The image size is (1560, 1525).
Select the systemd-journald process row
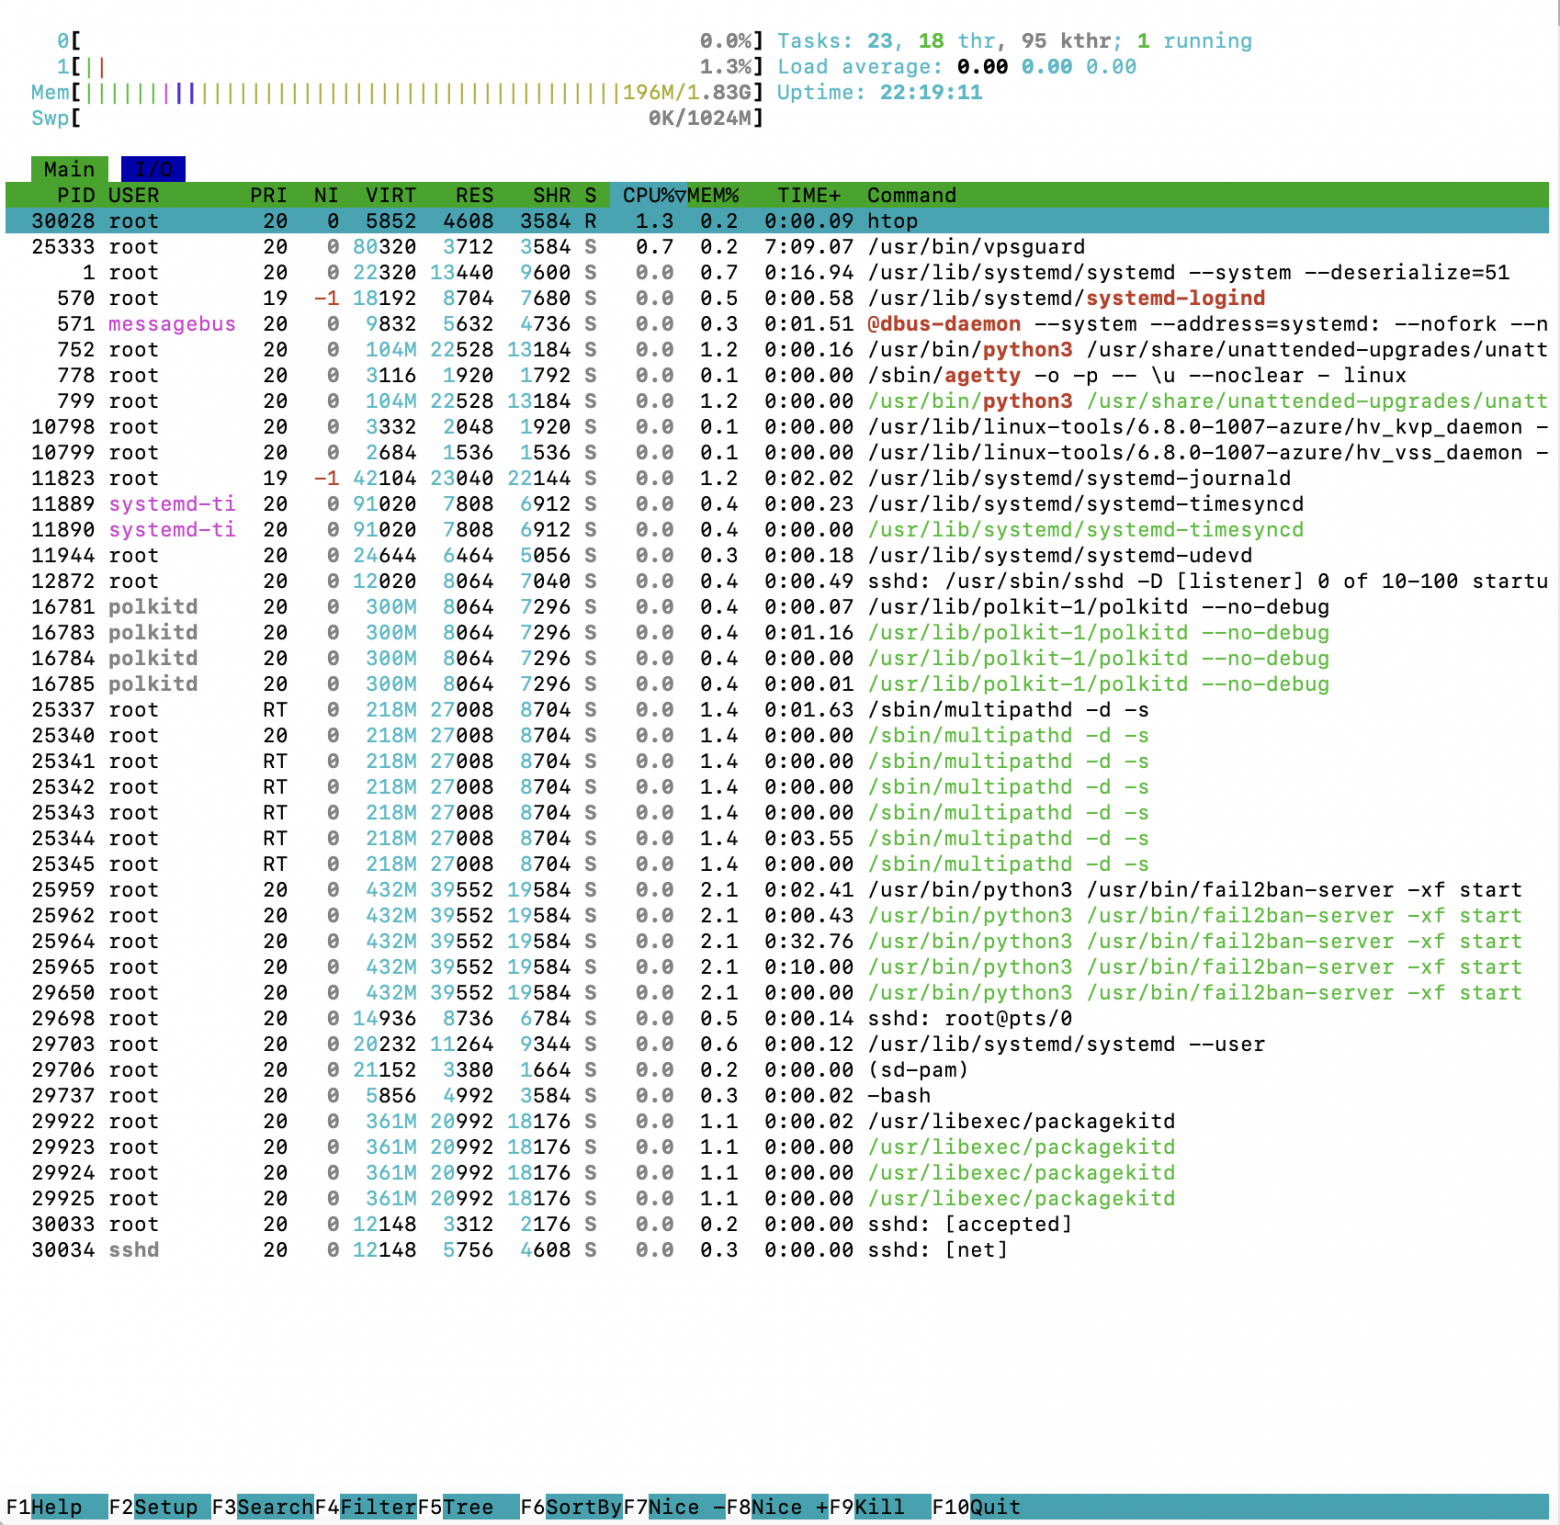pos(777,479)
